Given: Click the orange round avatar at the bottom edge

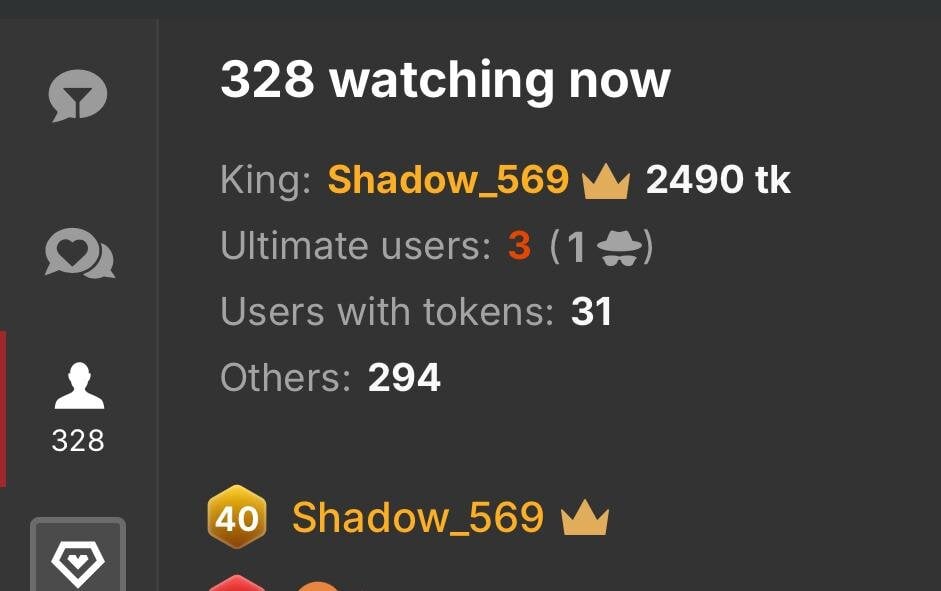Looking at the screenshot, I should [318, 586].
